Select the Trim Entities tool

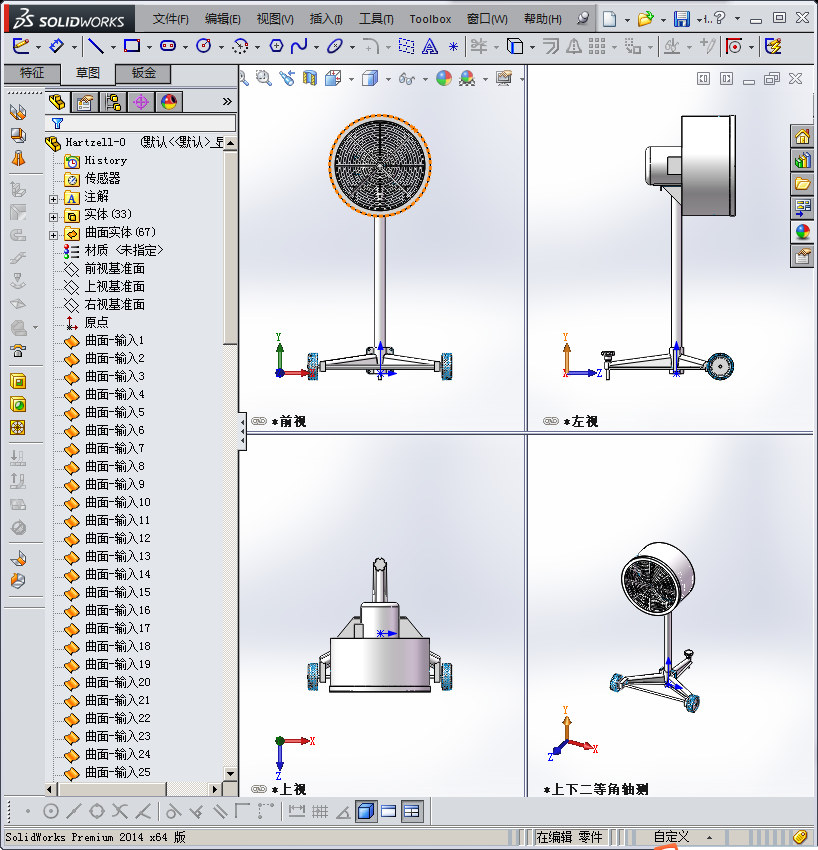coord(479,47)
